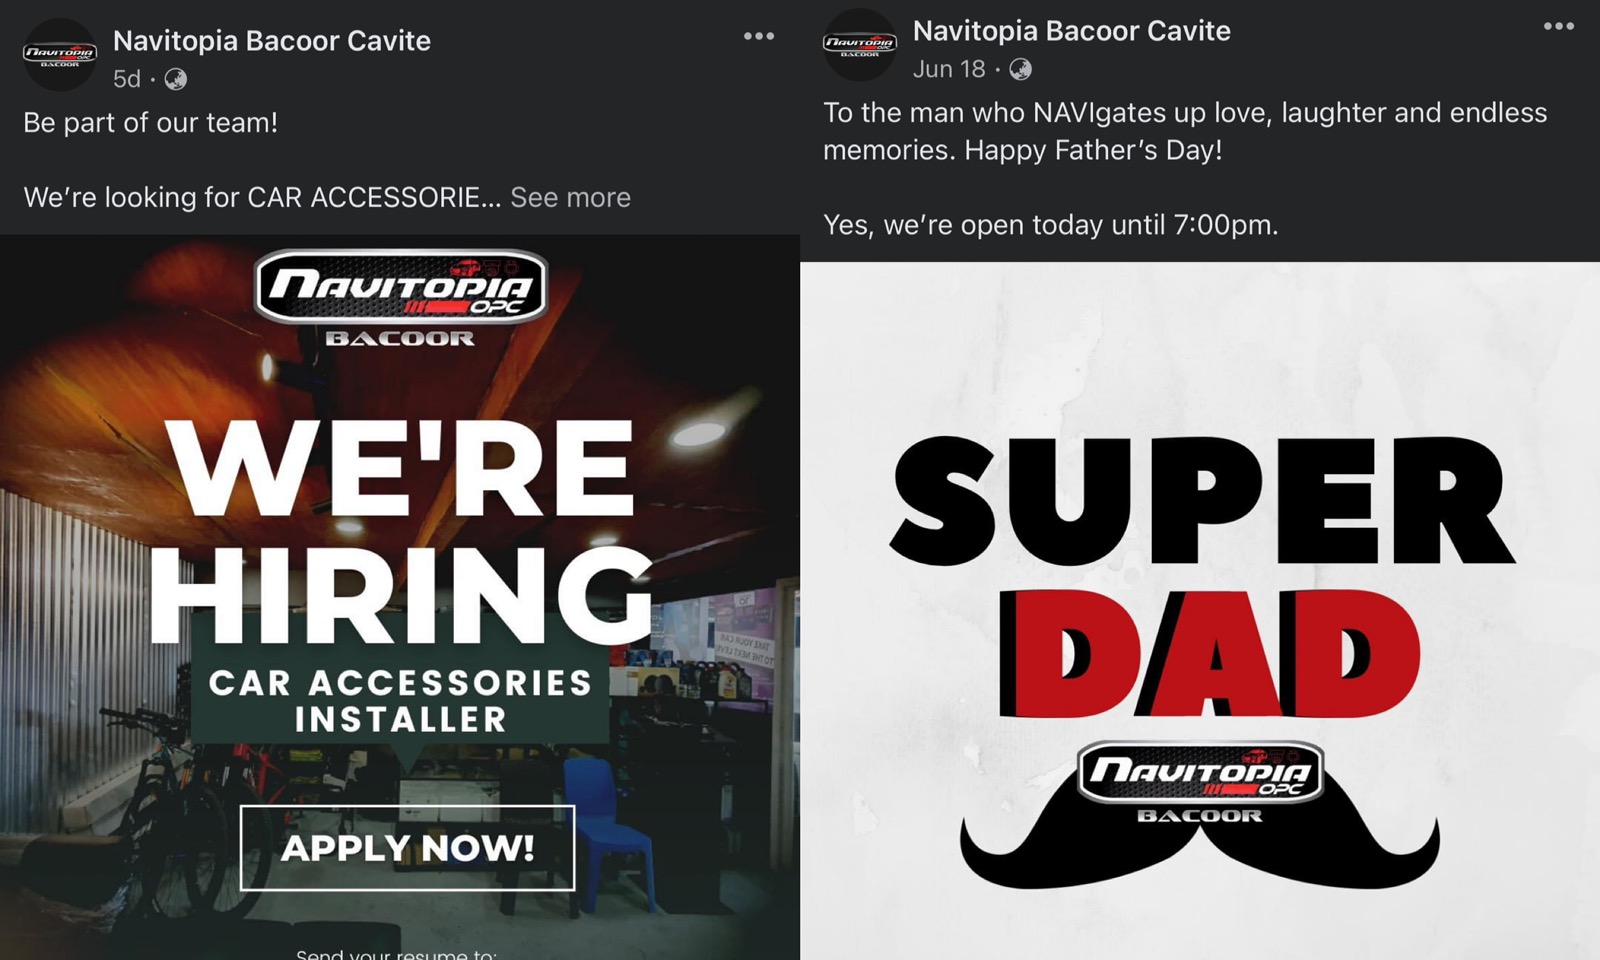This screenshot has width=1600, height=960.
Task: Open Navitopia profile picture on Father's Day post
Action: (860, 45)
